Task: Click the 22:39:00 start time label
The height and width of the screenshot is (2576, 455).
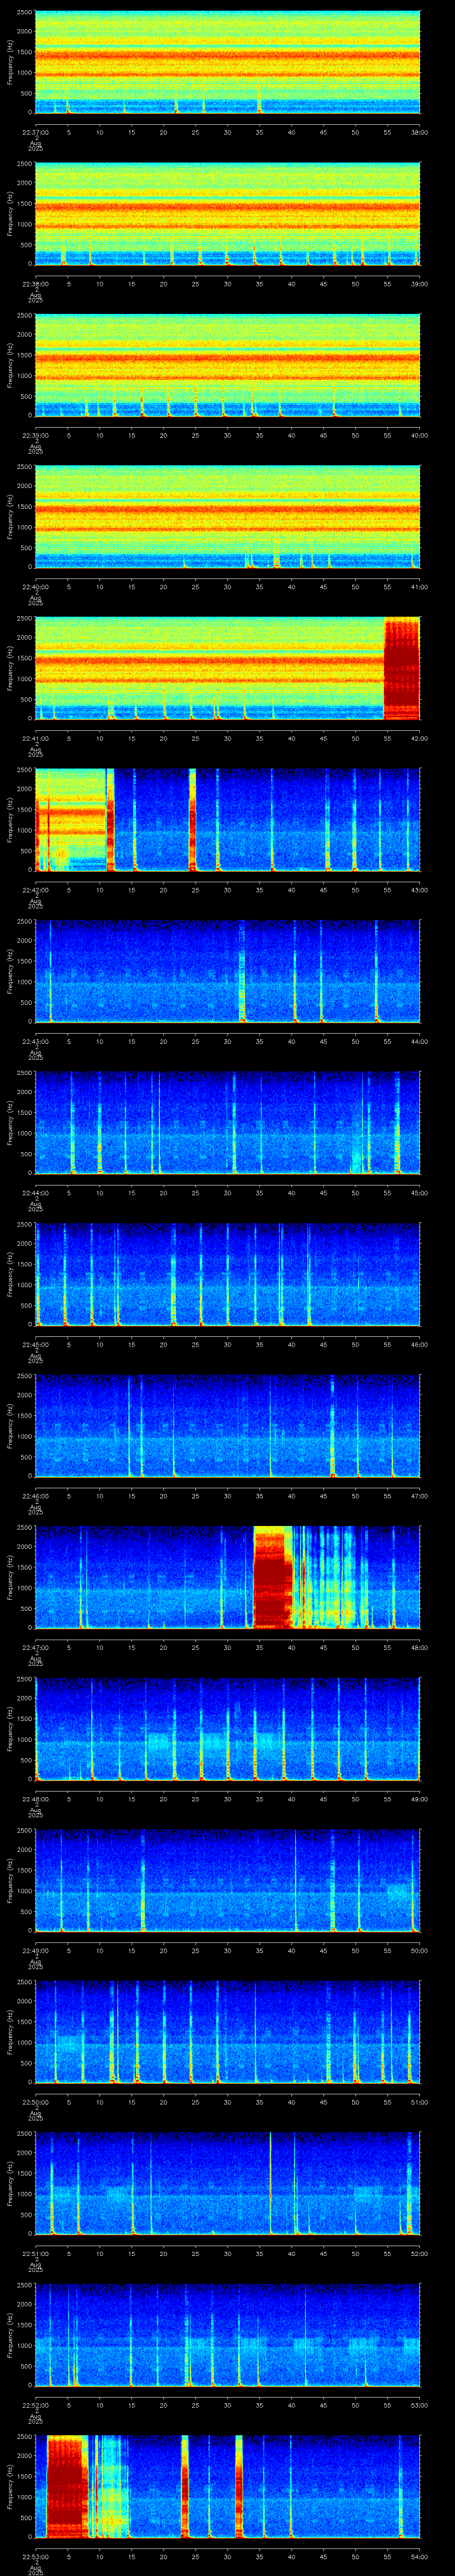Action: coord(36,435)
